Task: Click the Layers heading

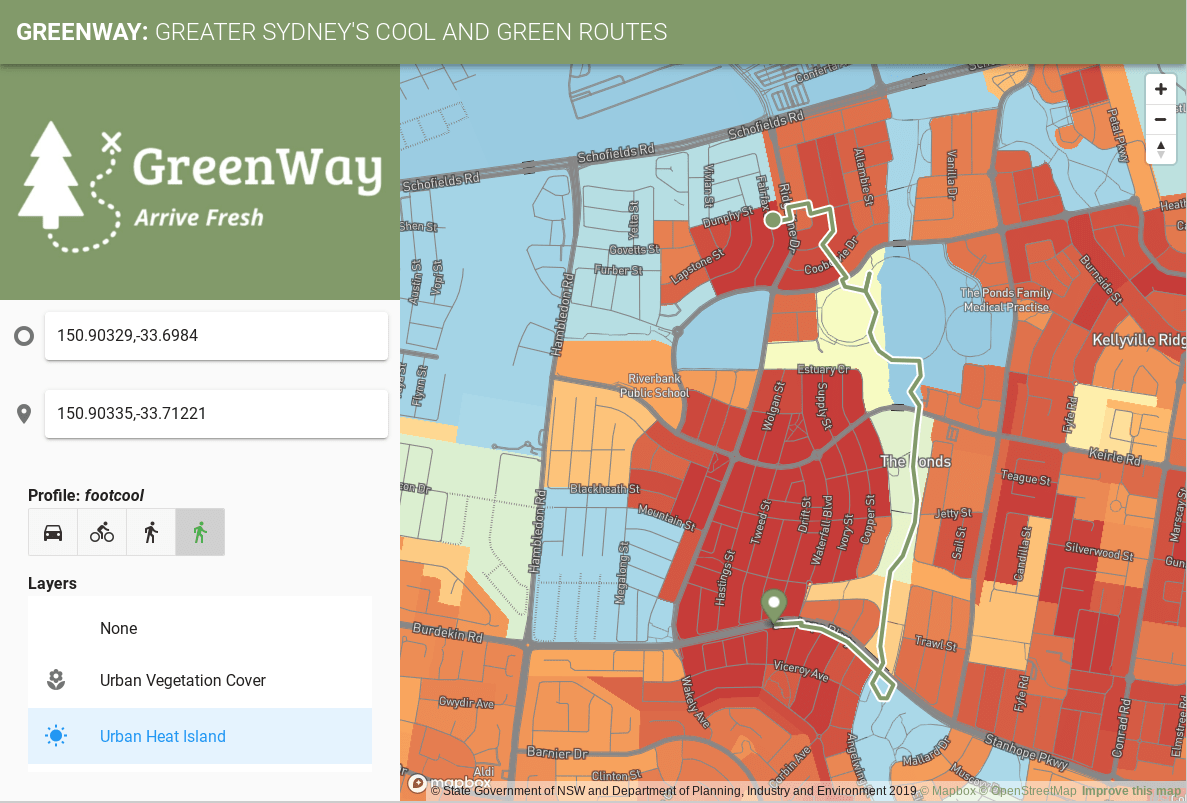Action: [x=52, y=584]
